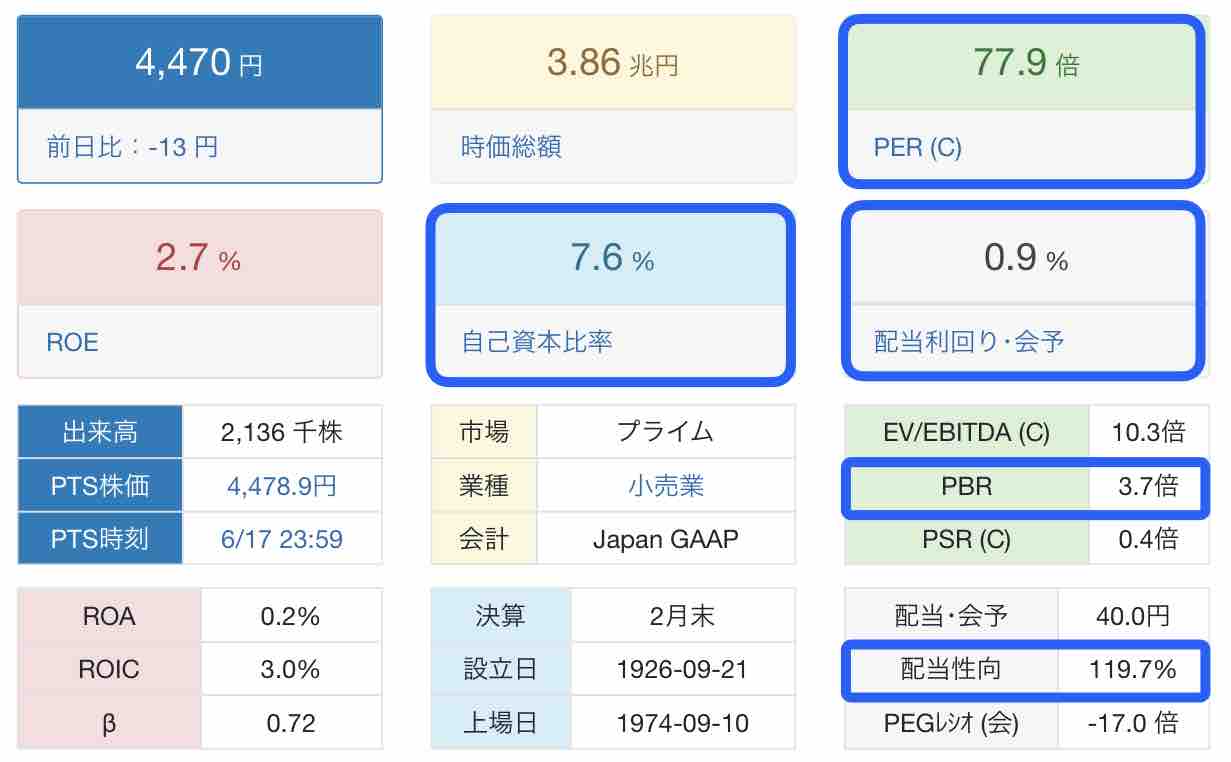Click the 自己資本比率 link

(x=537, y=342)
